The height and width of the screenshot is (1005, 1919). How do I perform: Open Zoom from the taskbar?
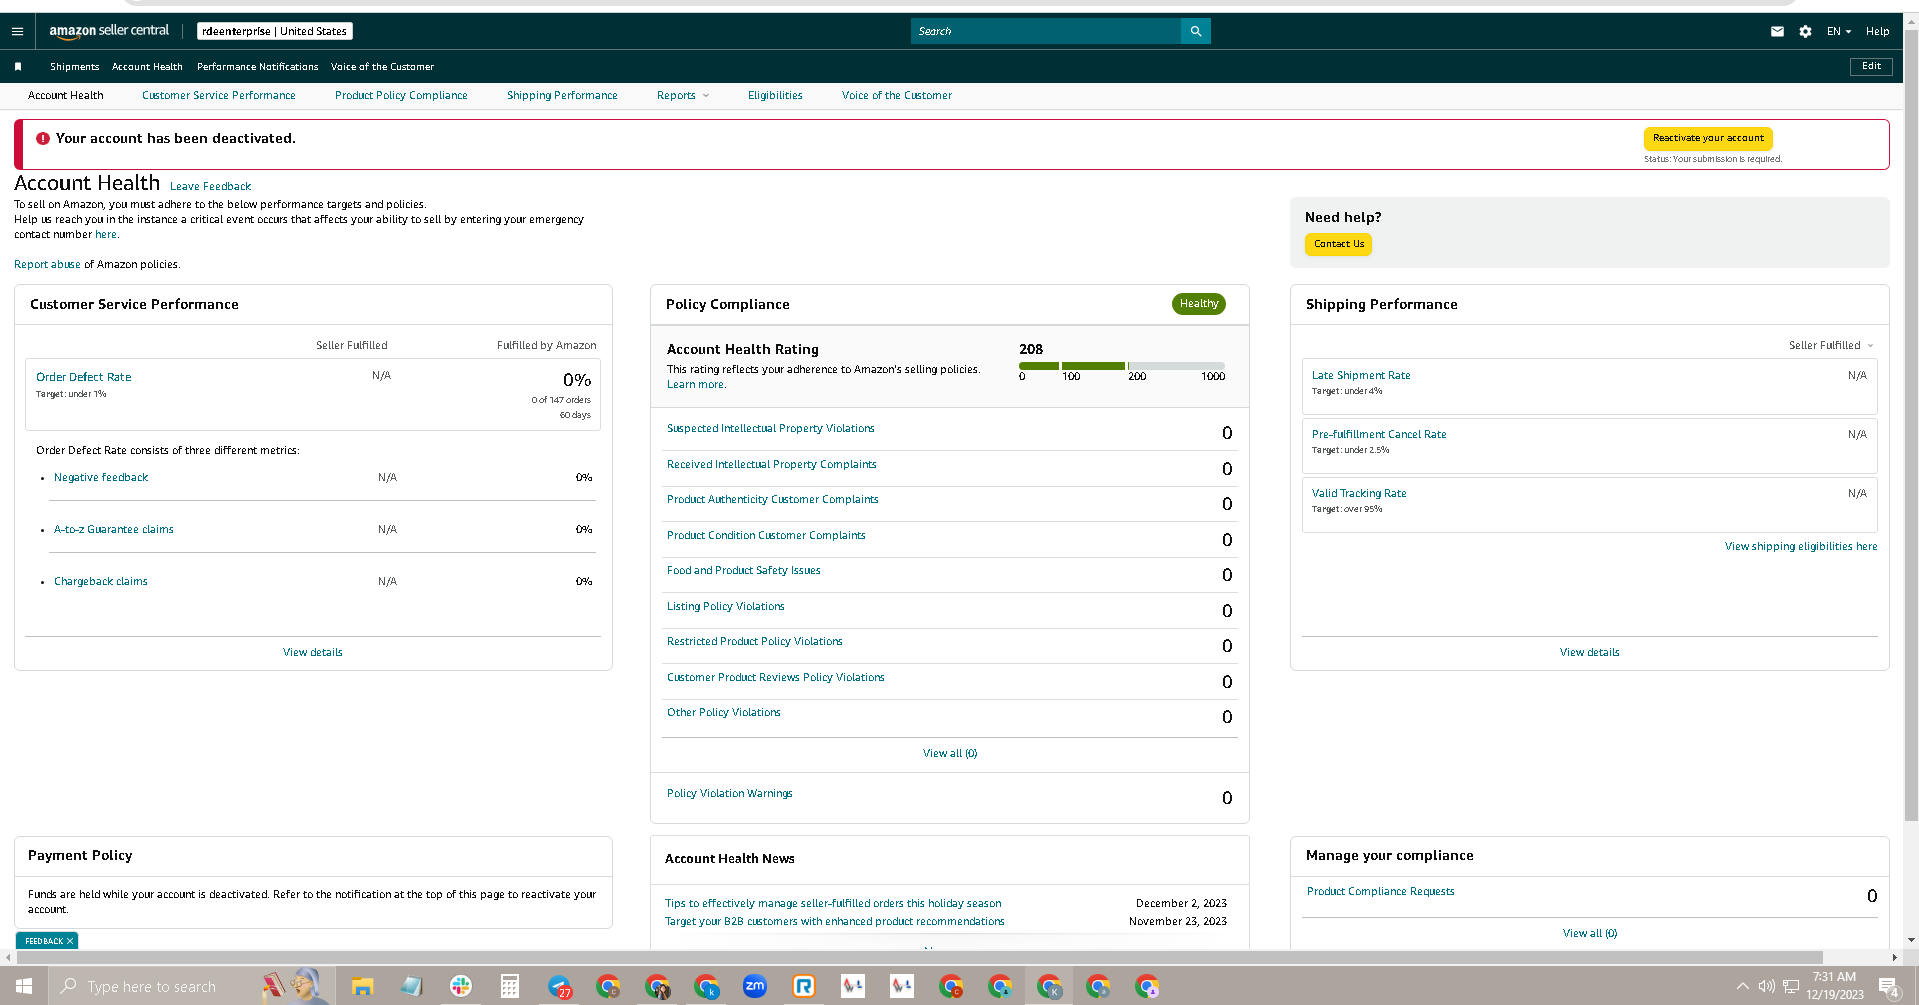click(755, 986)
